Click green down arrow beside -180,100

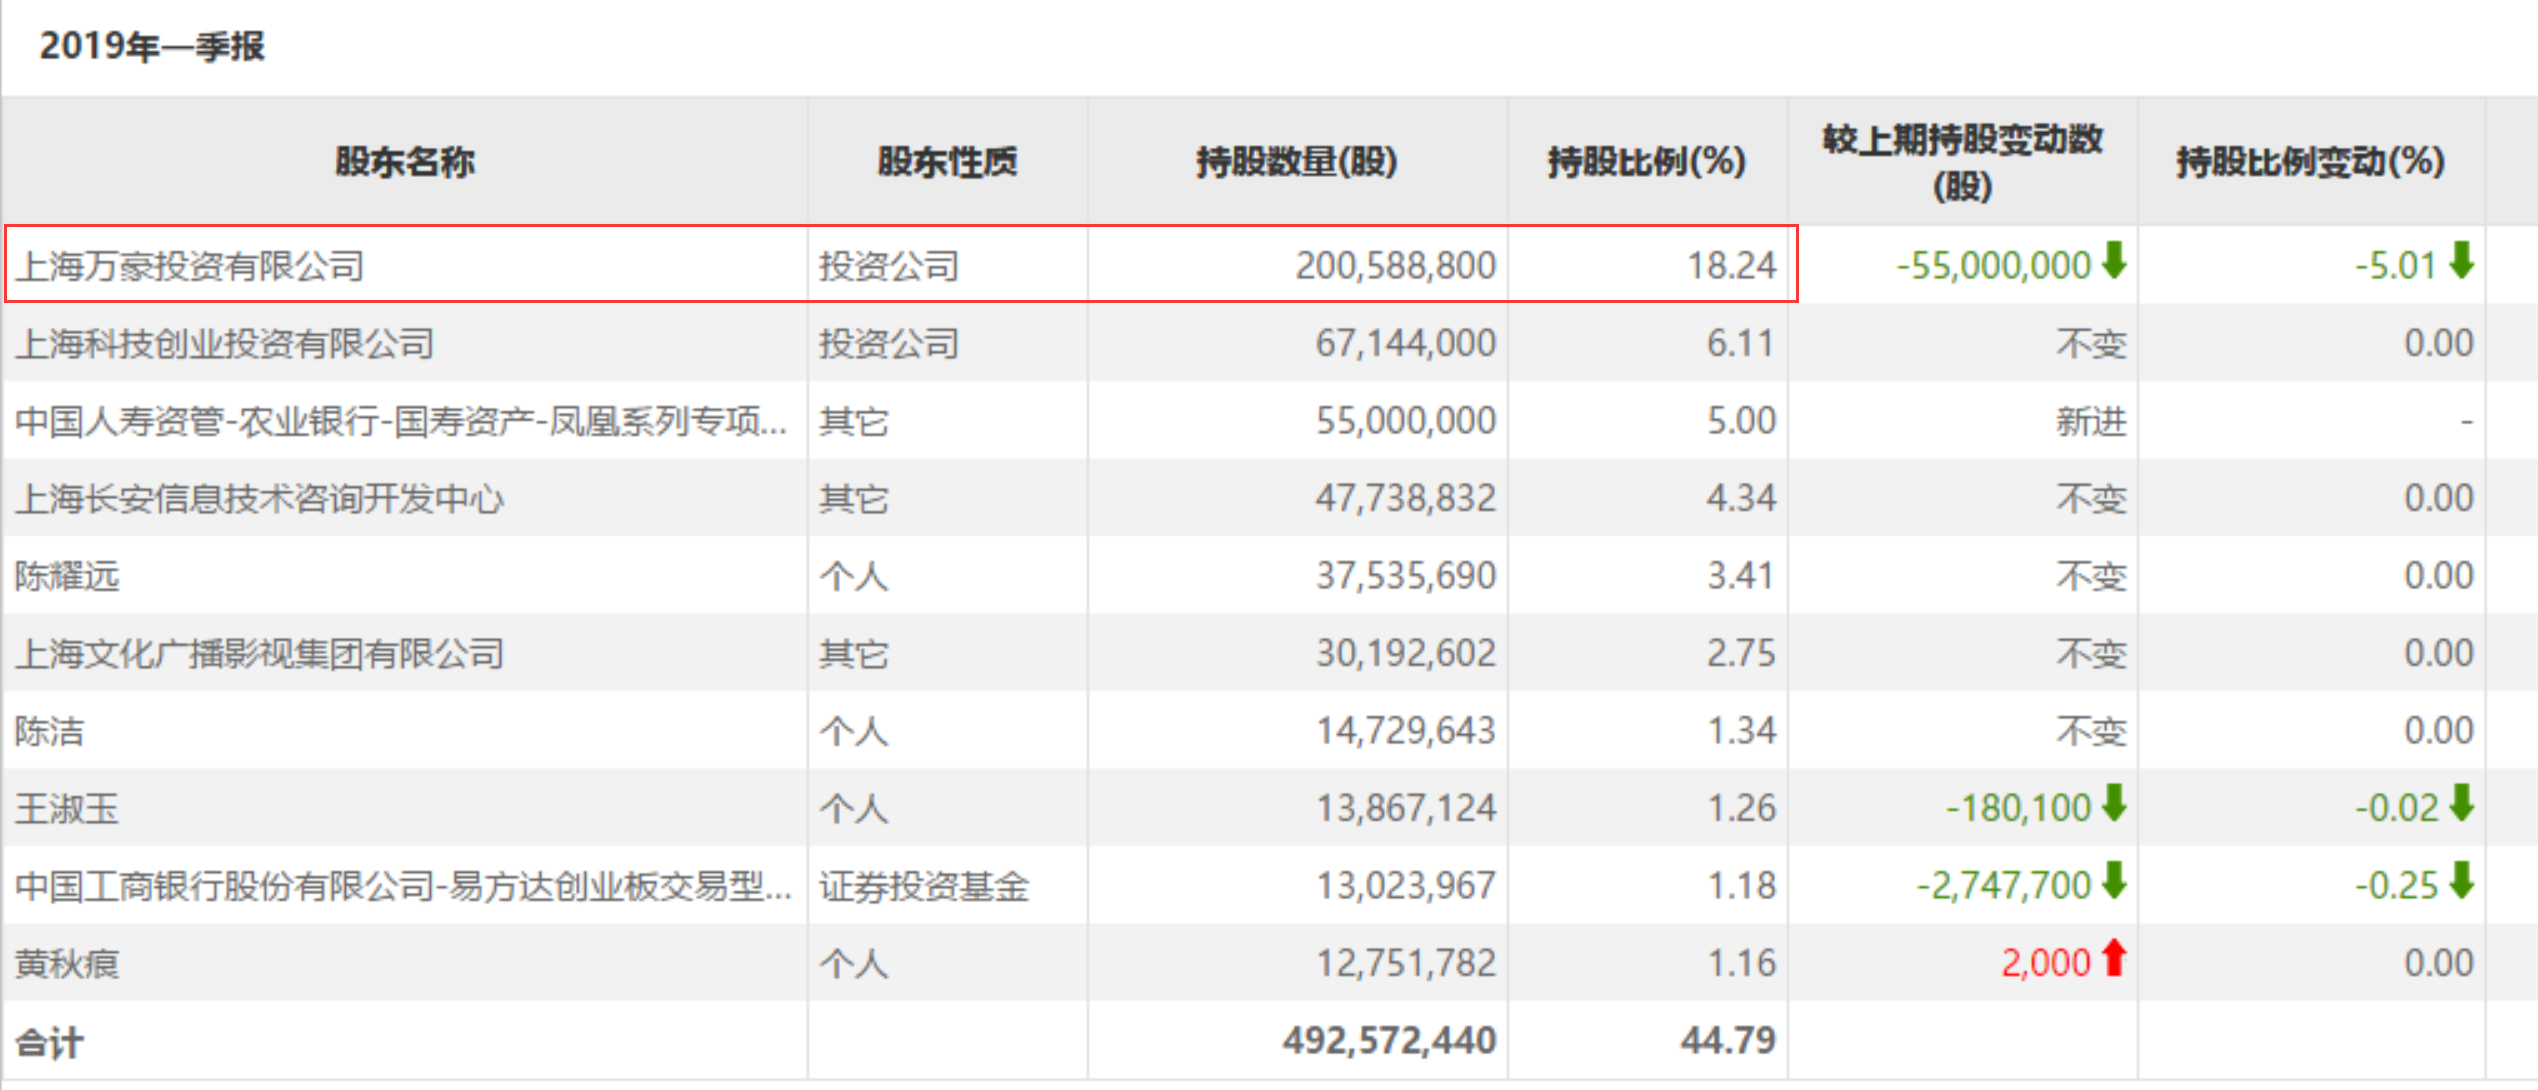[x=2113, y=803]
